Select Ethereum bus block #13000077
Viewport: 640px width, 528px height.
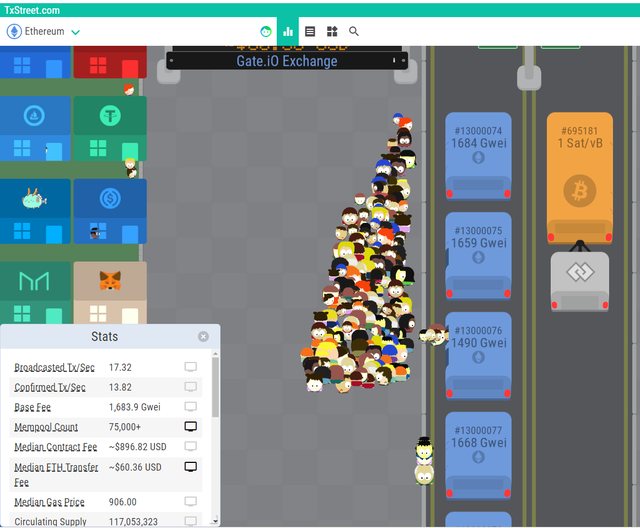pos(478,455)
